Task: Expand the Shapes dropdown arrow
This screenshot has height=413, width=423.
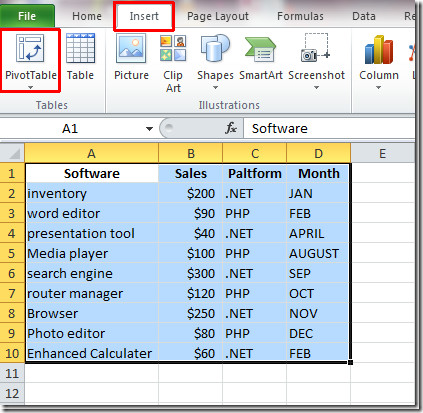Action: (x=215, y=87)
